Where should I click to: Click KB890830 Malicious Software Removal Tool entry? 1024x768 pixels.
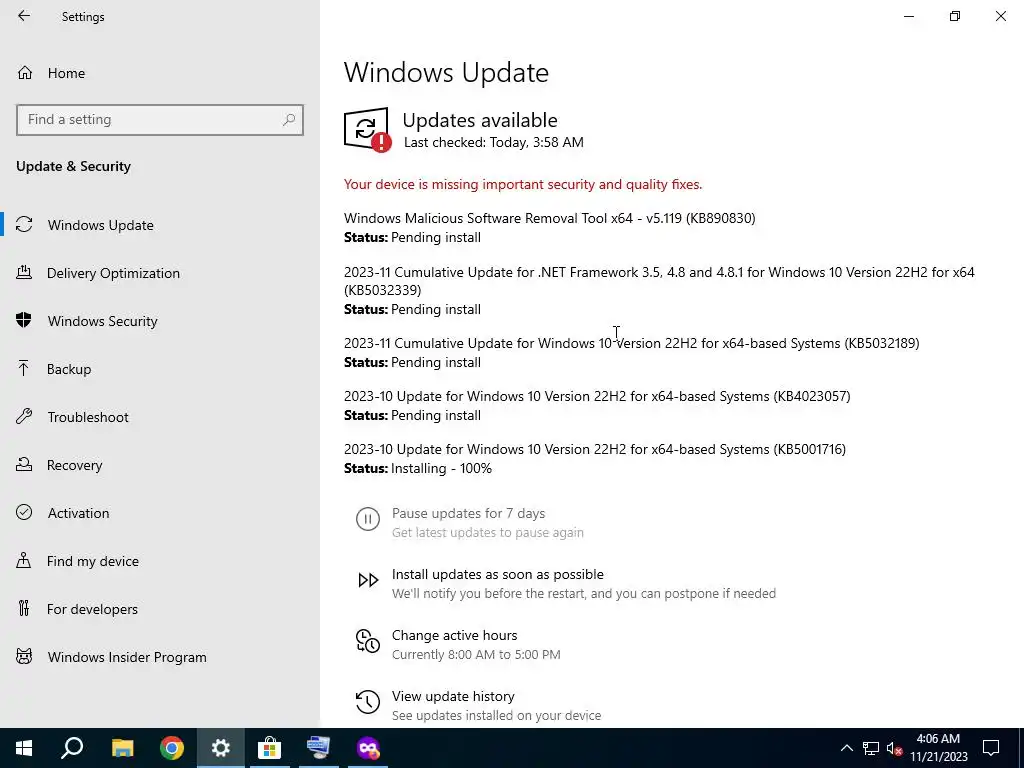[x=550, y=218]
